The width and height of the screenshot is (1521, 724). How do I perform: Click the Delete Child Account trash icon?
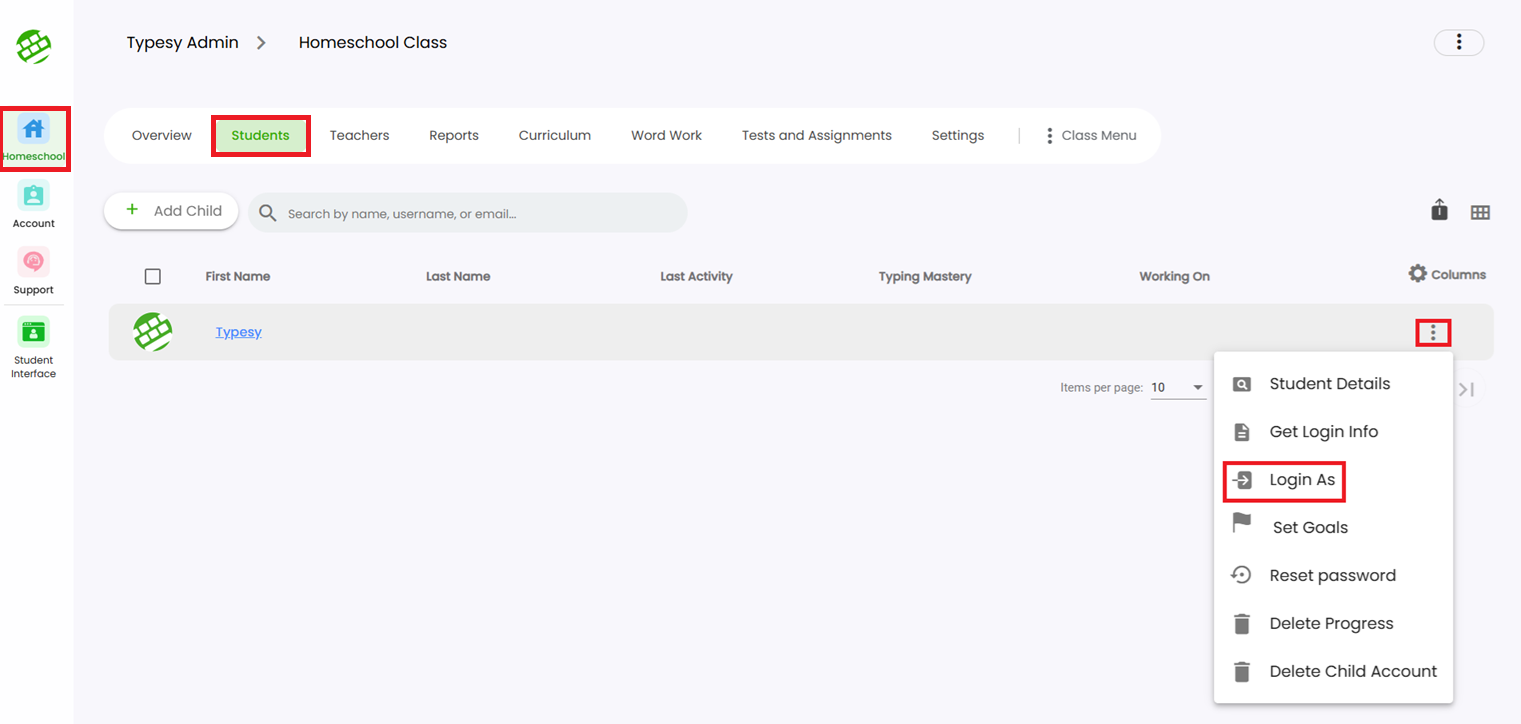1242,671
